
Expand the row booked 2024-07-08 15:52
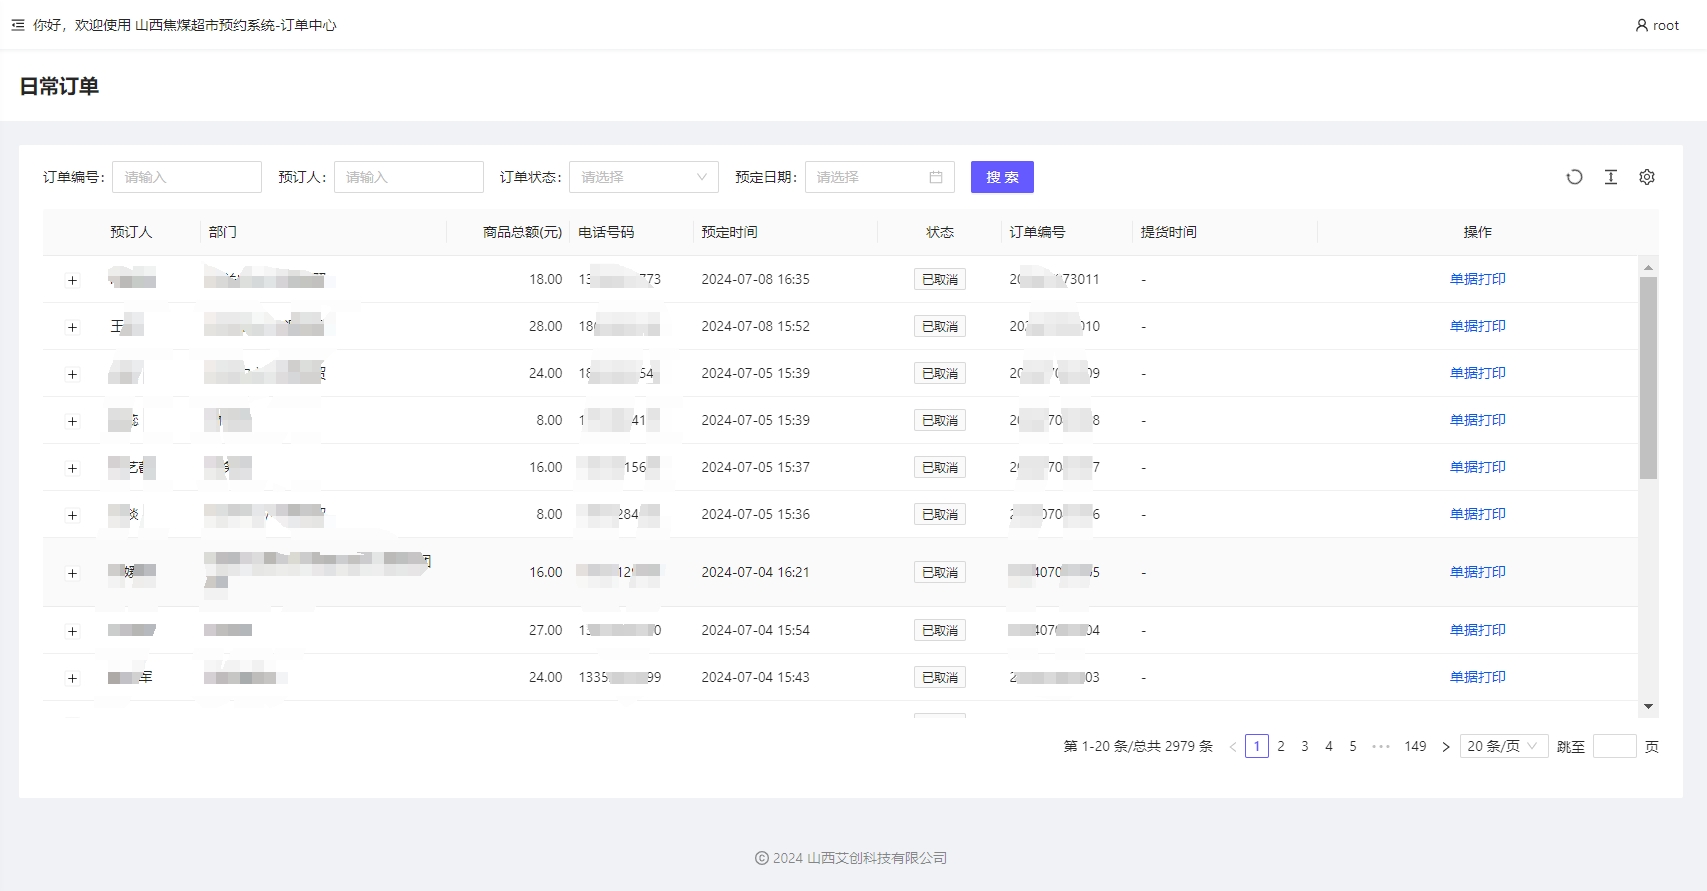(72, 327)
